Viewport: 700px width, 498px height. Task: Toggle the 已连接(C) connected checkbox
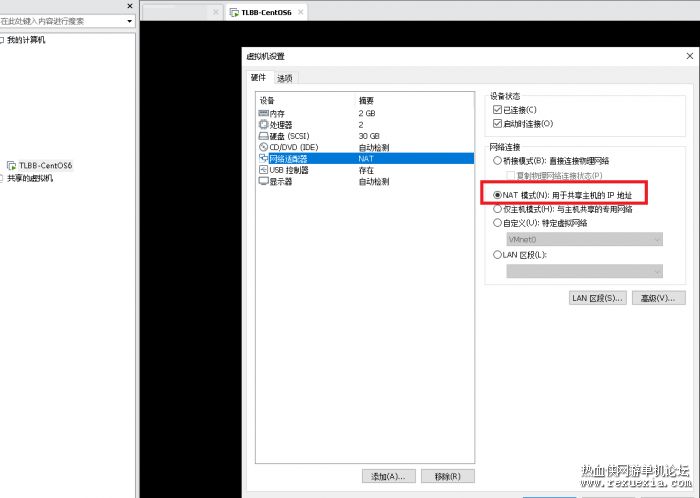tap(497, 109)
